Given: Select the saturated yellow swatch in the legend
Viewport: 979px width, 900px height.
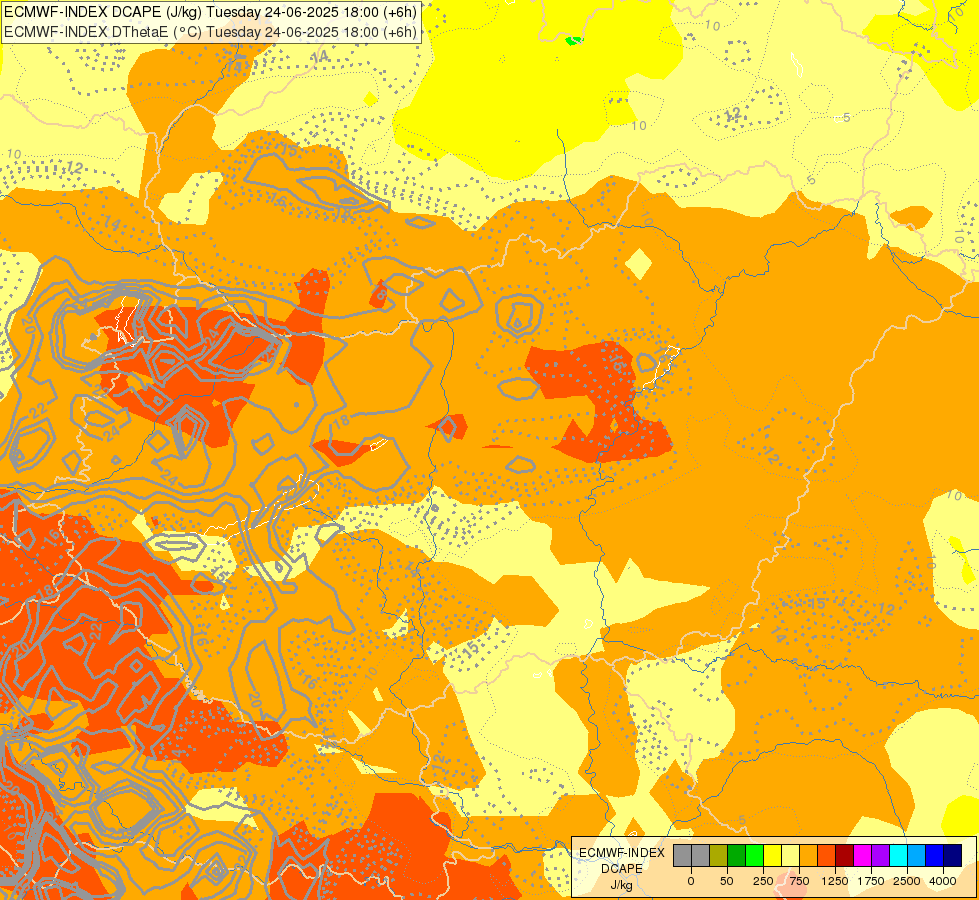Looking at the screenshot, I should tap(772, 855).
